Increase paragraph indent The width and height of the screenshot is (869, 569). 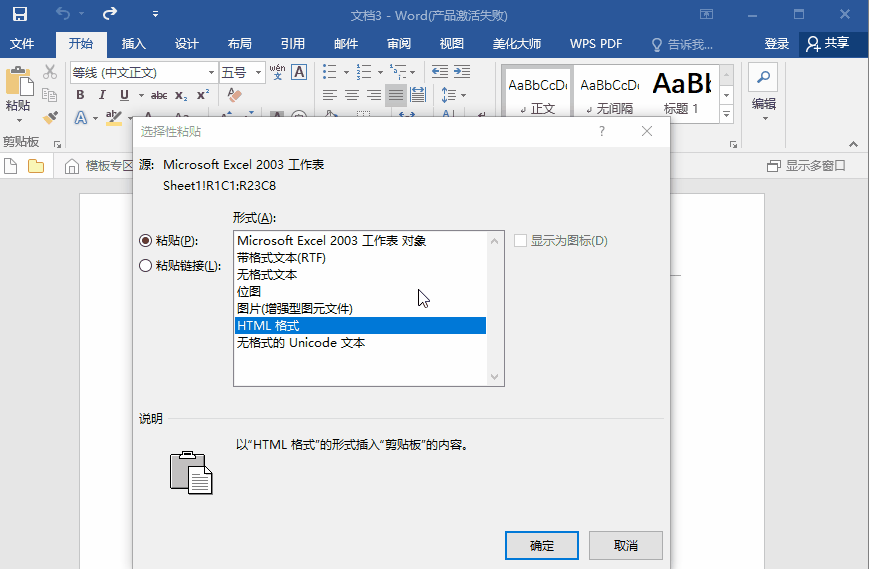click(x=462, y=72)
